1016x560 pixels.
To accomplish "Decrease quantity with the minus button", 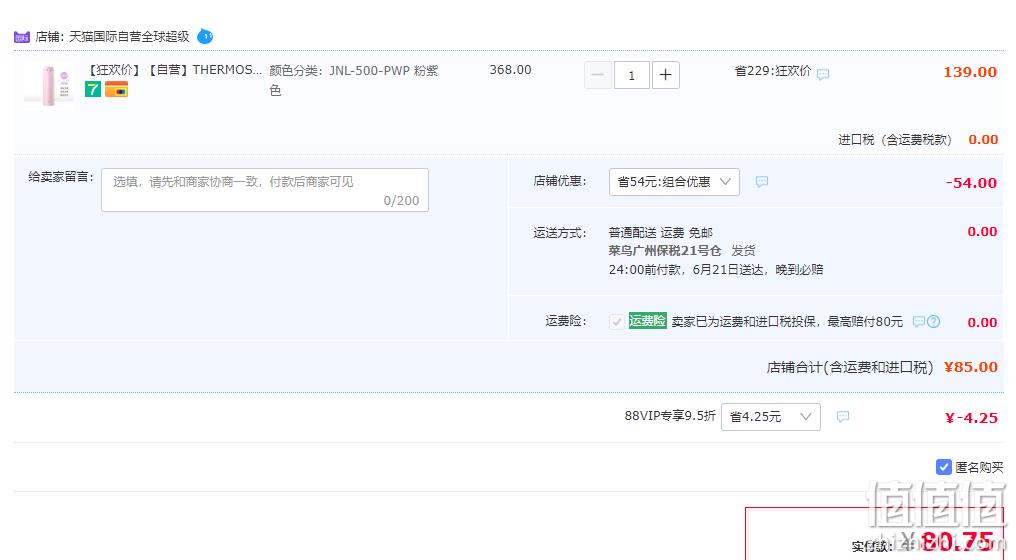I will 597,75.
